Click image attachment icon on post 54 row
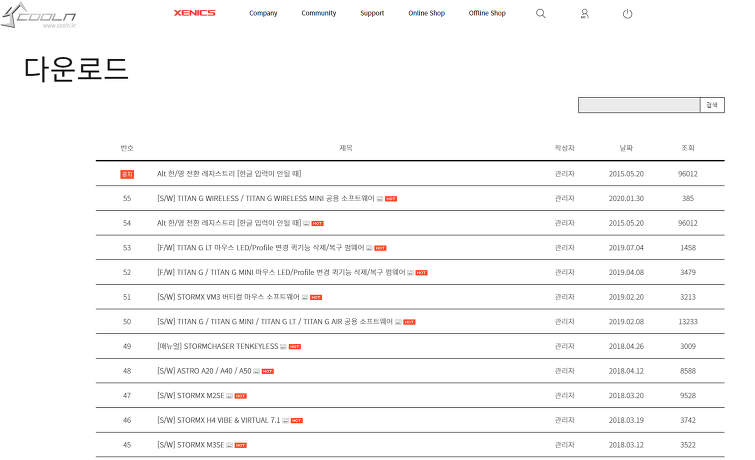 306,223
